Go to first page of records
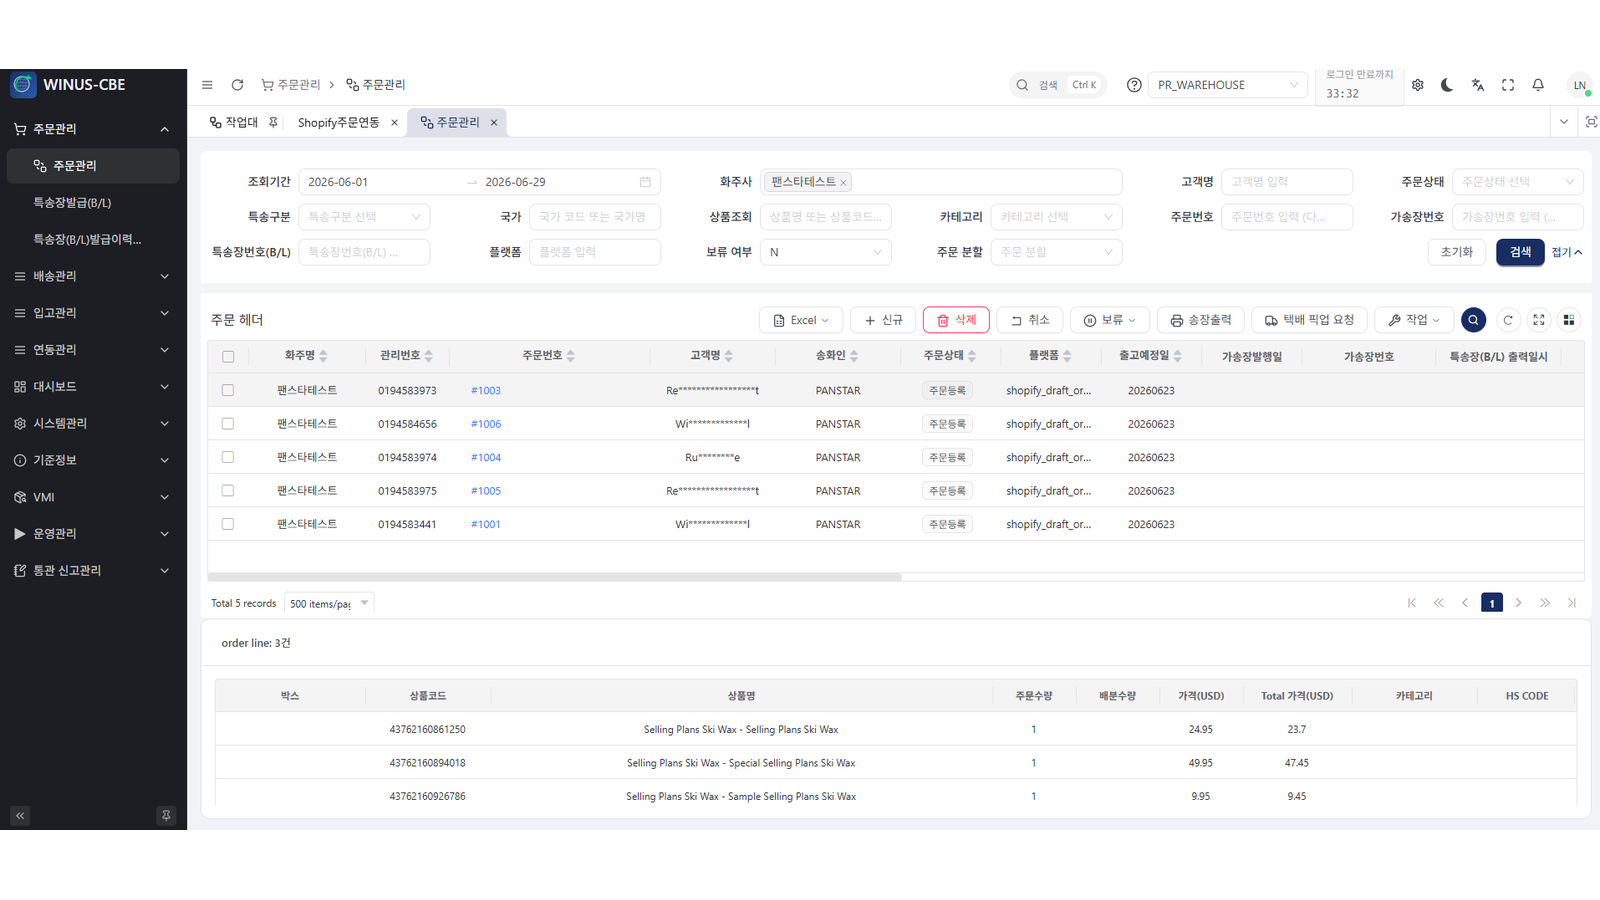This screenshot has height=900, width=1600. pyautogui.click(x=1412, y=603)
